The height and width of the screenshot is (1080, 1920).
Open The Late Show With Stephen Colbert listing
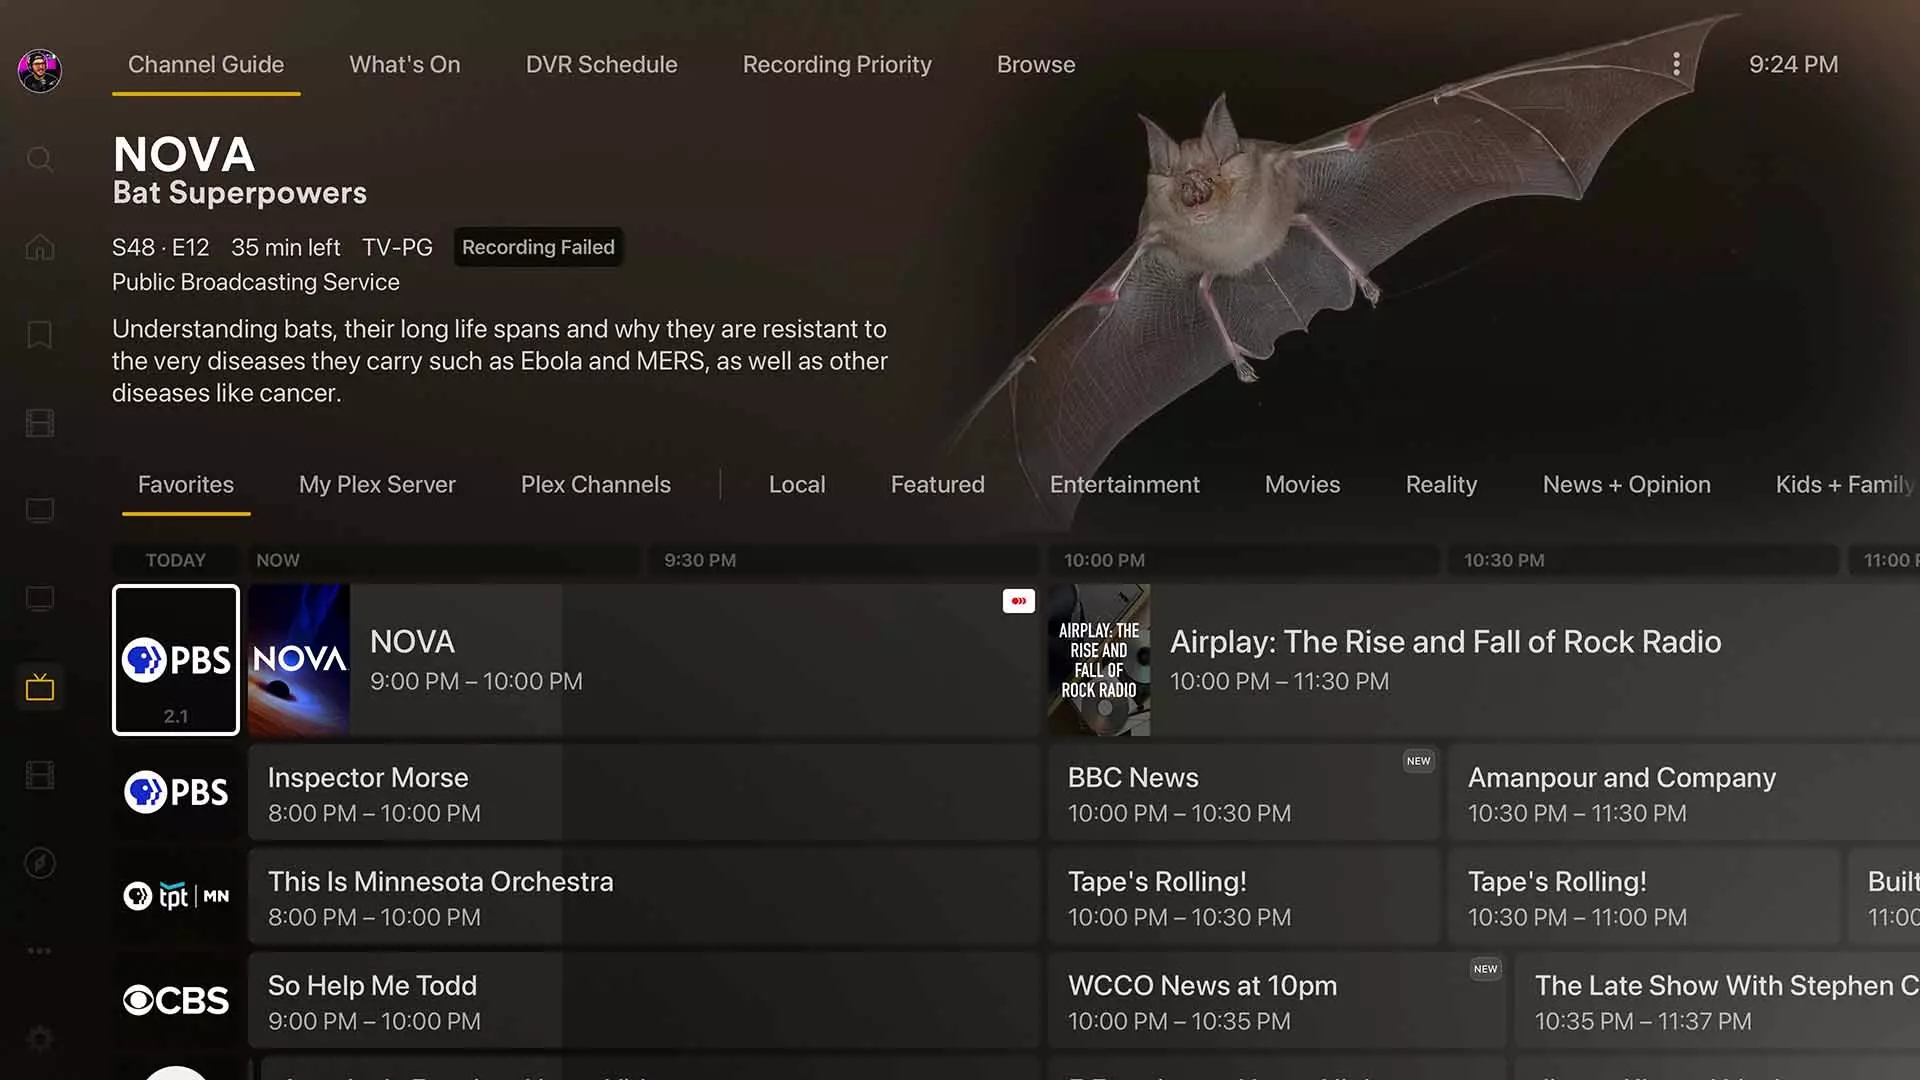click(x=1717, y=1000)
